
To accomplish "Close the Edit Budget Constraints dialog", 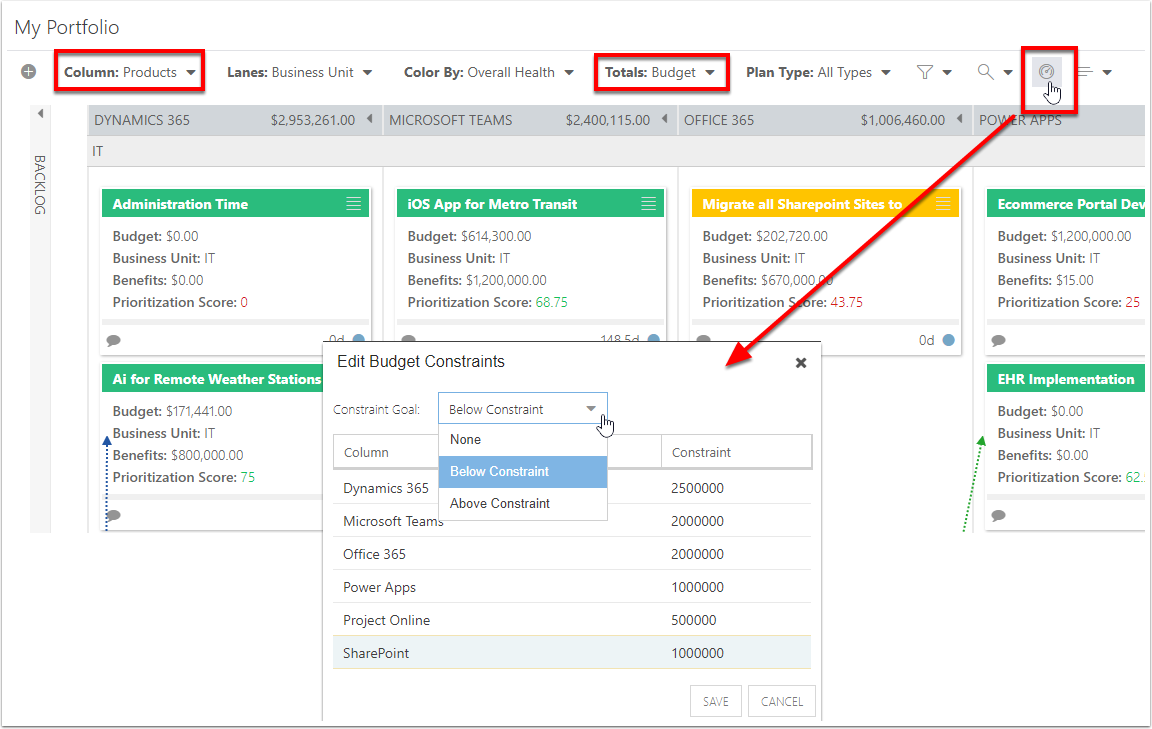I will [801, 362].
